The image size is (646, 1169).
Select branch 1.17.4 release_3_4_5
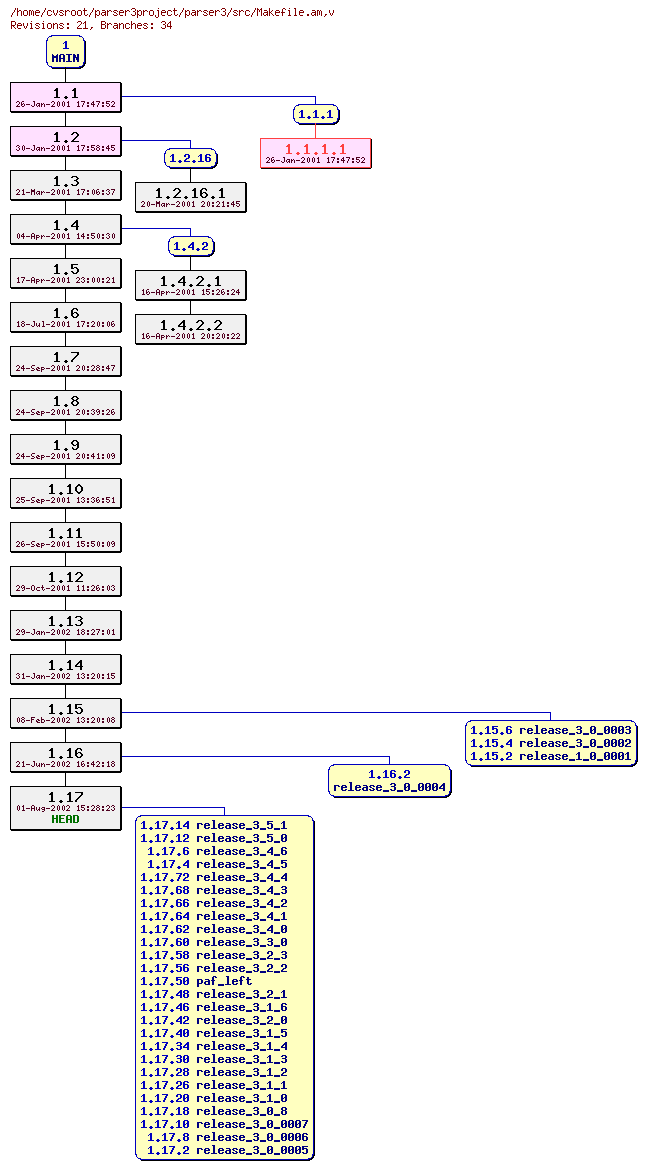[x=217, y=864]
